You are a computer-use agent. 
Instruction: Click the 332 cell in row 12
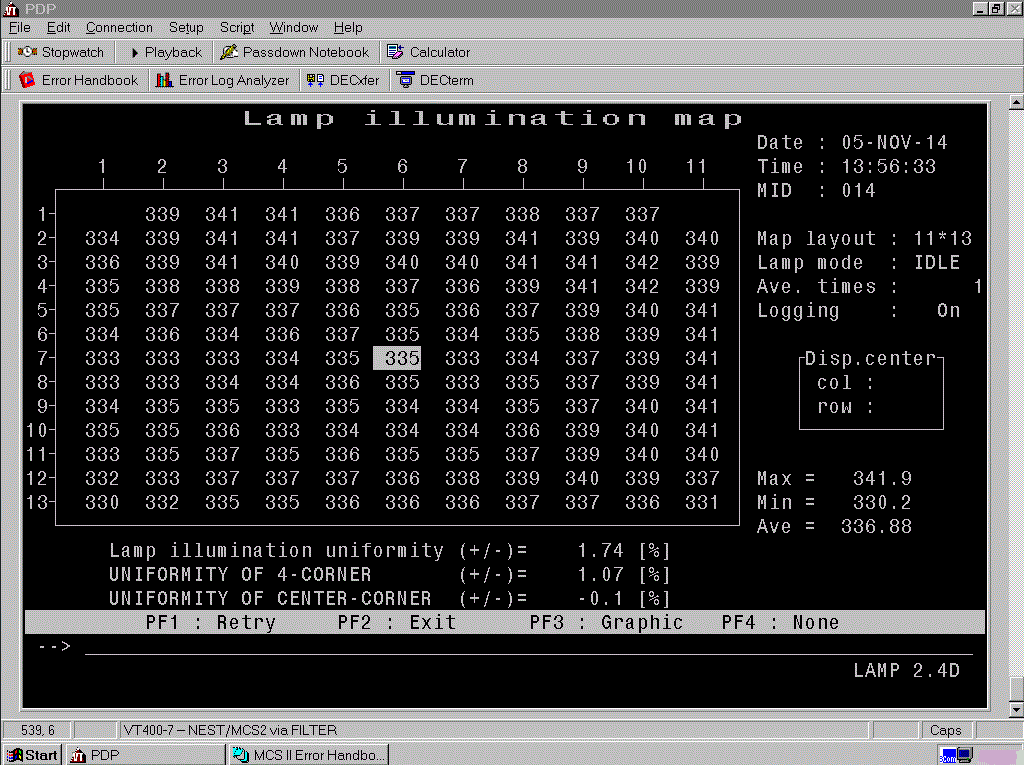pos(102,478)
